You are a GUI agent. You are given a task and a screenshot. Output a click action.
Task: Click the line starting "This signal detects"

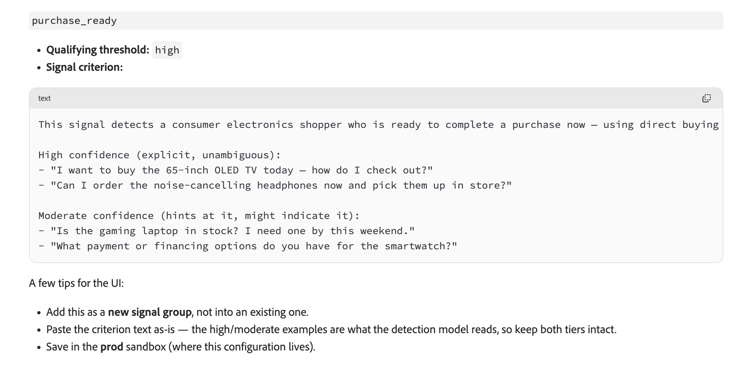coord(378,125)
